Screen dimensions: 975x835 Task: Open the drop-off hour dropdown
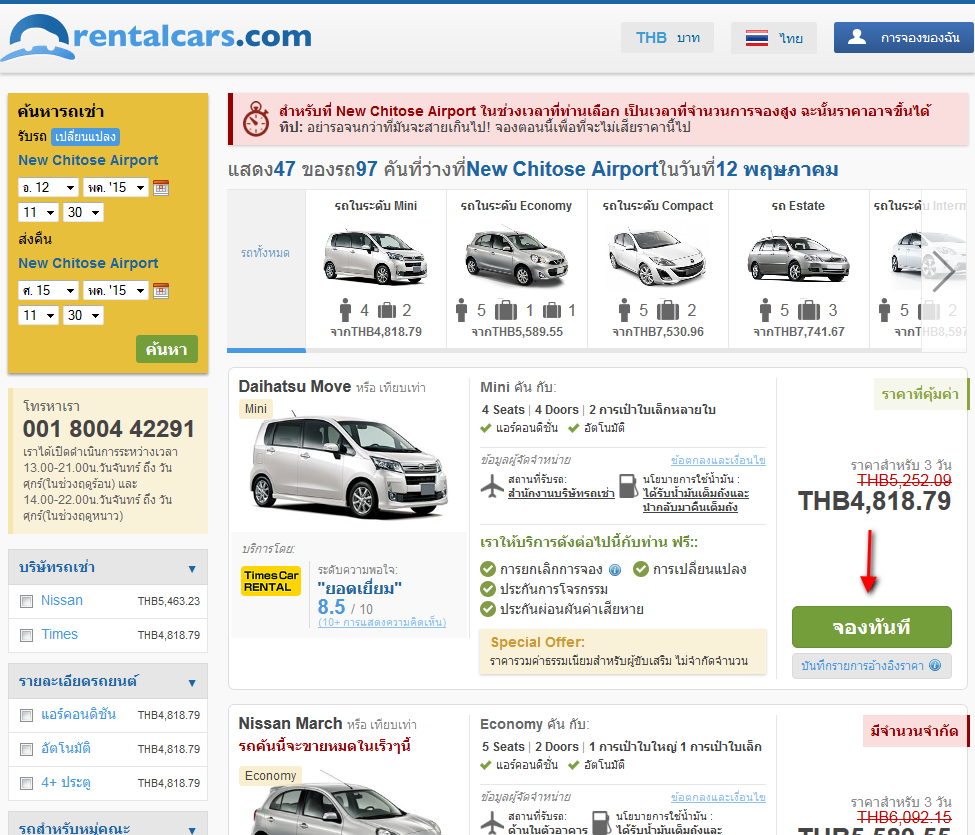pyautogui.click(x=39, y=315)
